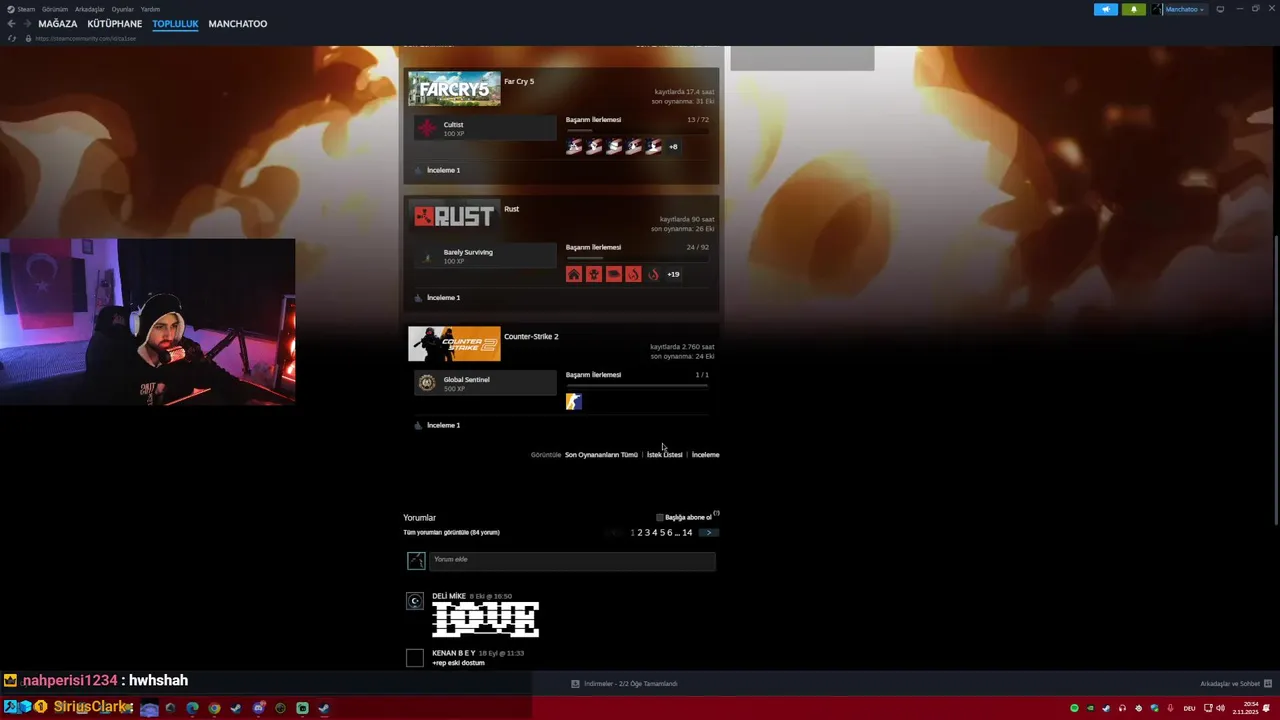Click the steamcommunity URL bar
The image size is (1280, 720).
click(85, 38)
